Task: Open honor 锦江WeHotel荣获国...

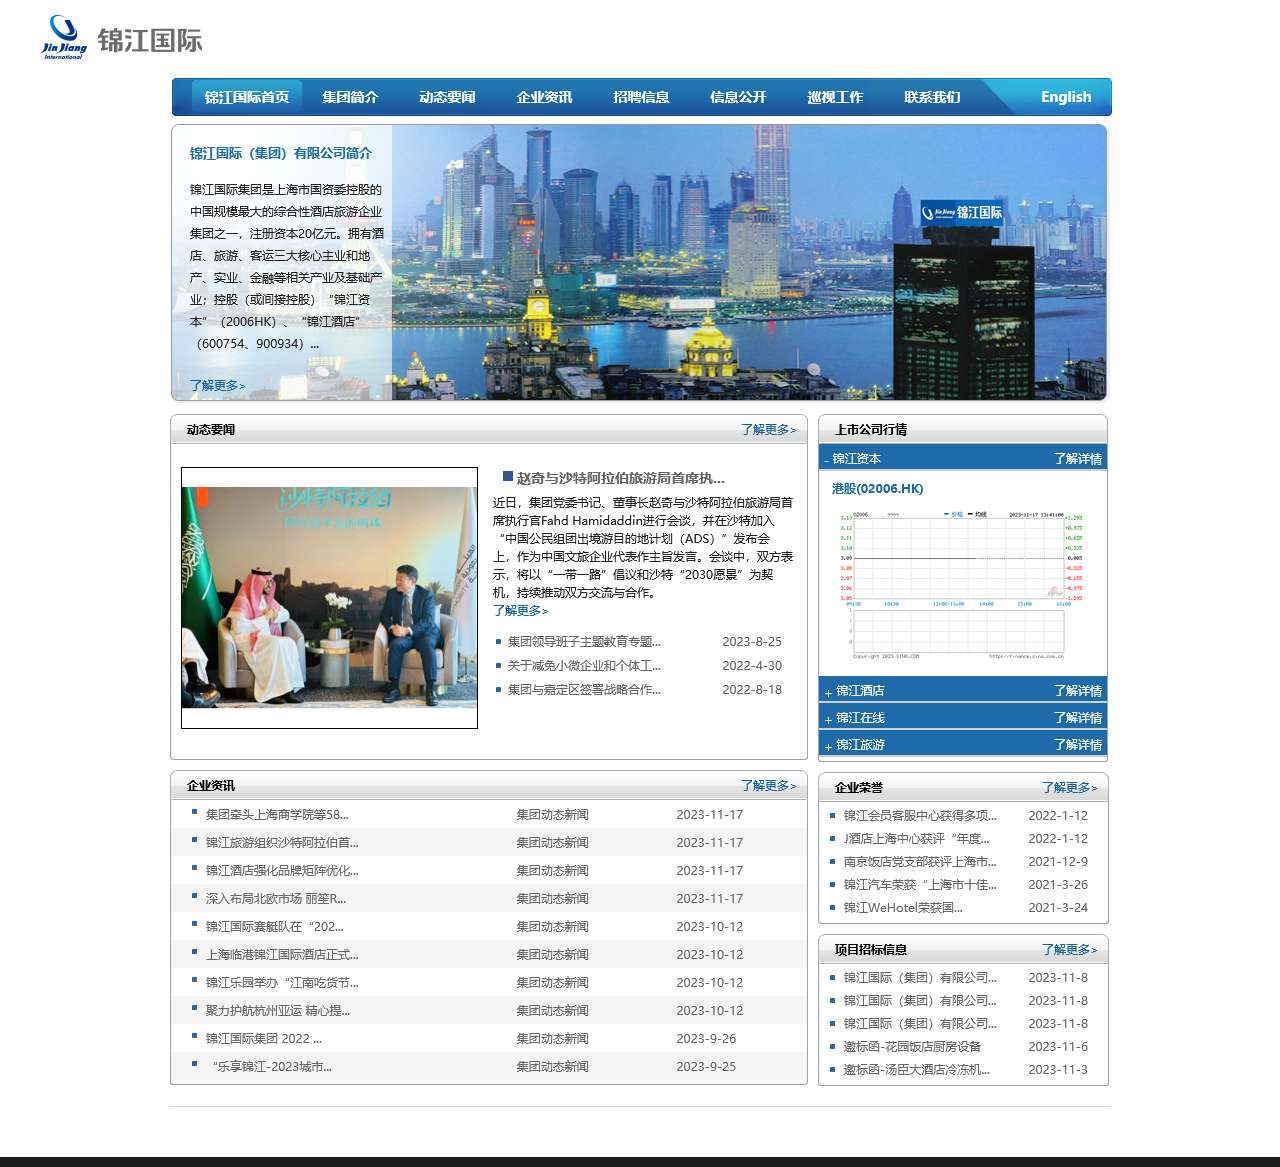Action: click(903, 908)
